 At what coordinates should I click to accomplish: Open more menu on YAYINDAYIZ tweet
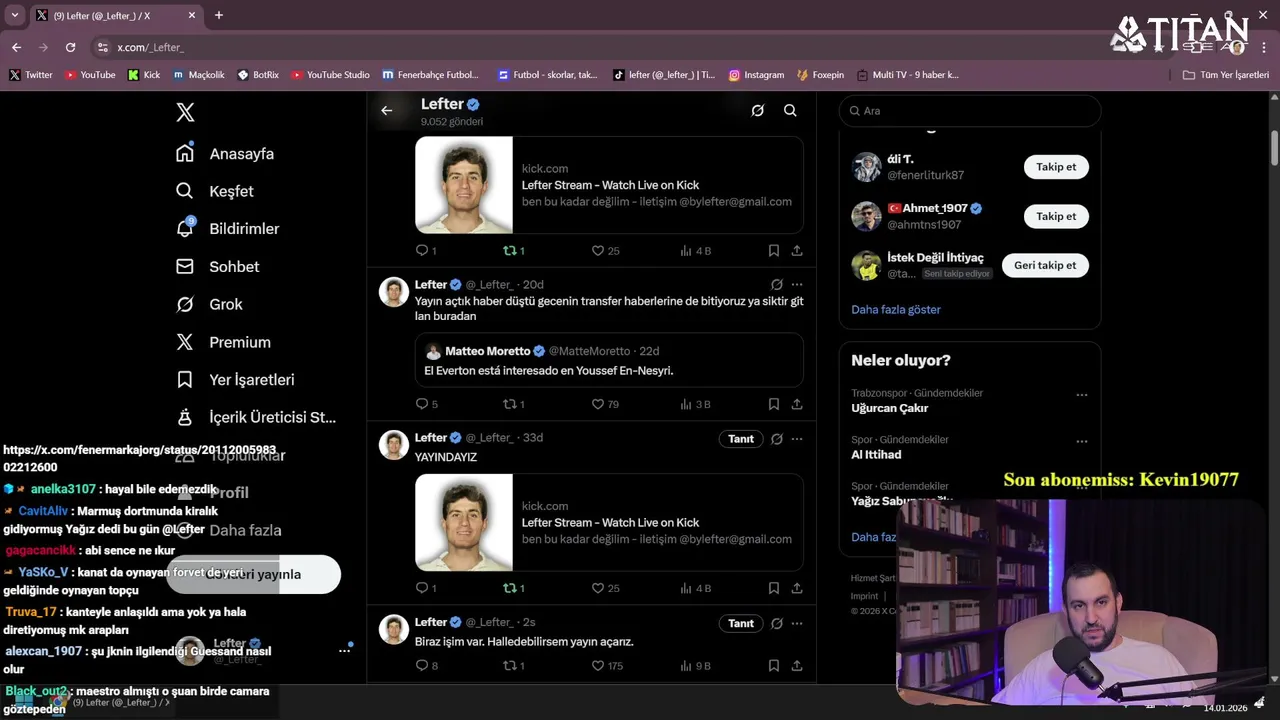[x=797, y=439]
